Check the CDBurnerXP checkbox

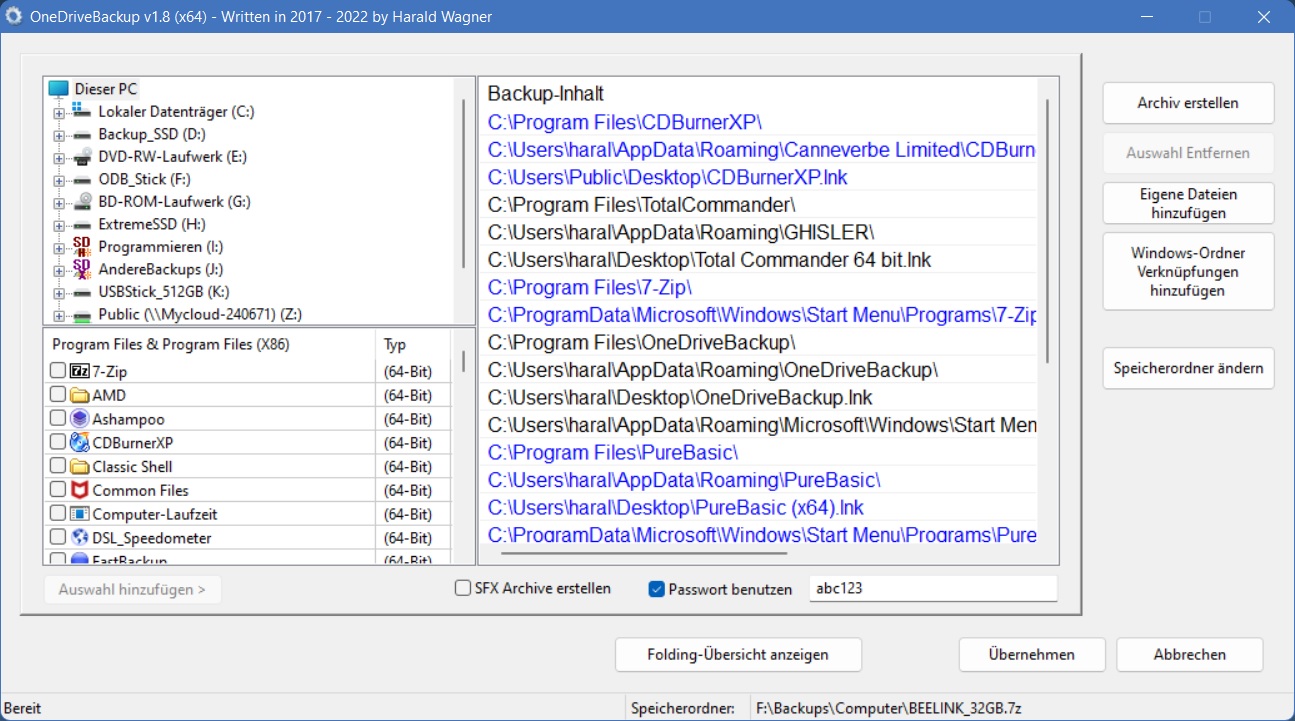[x=57, y=442]
